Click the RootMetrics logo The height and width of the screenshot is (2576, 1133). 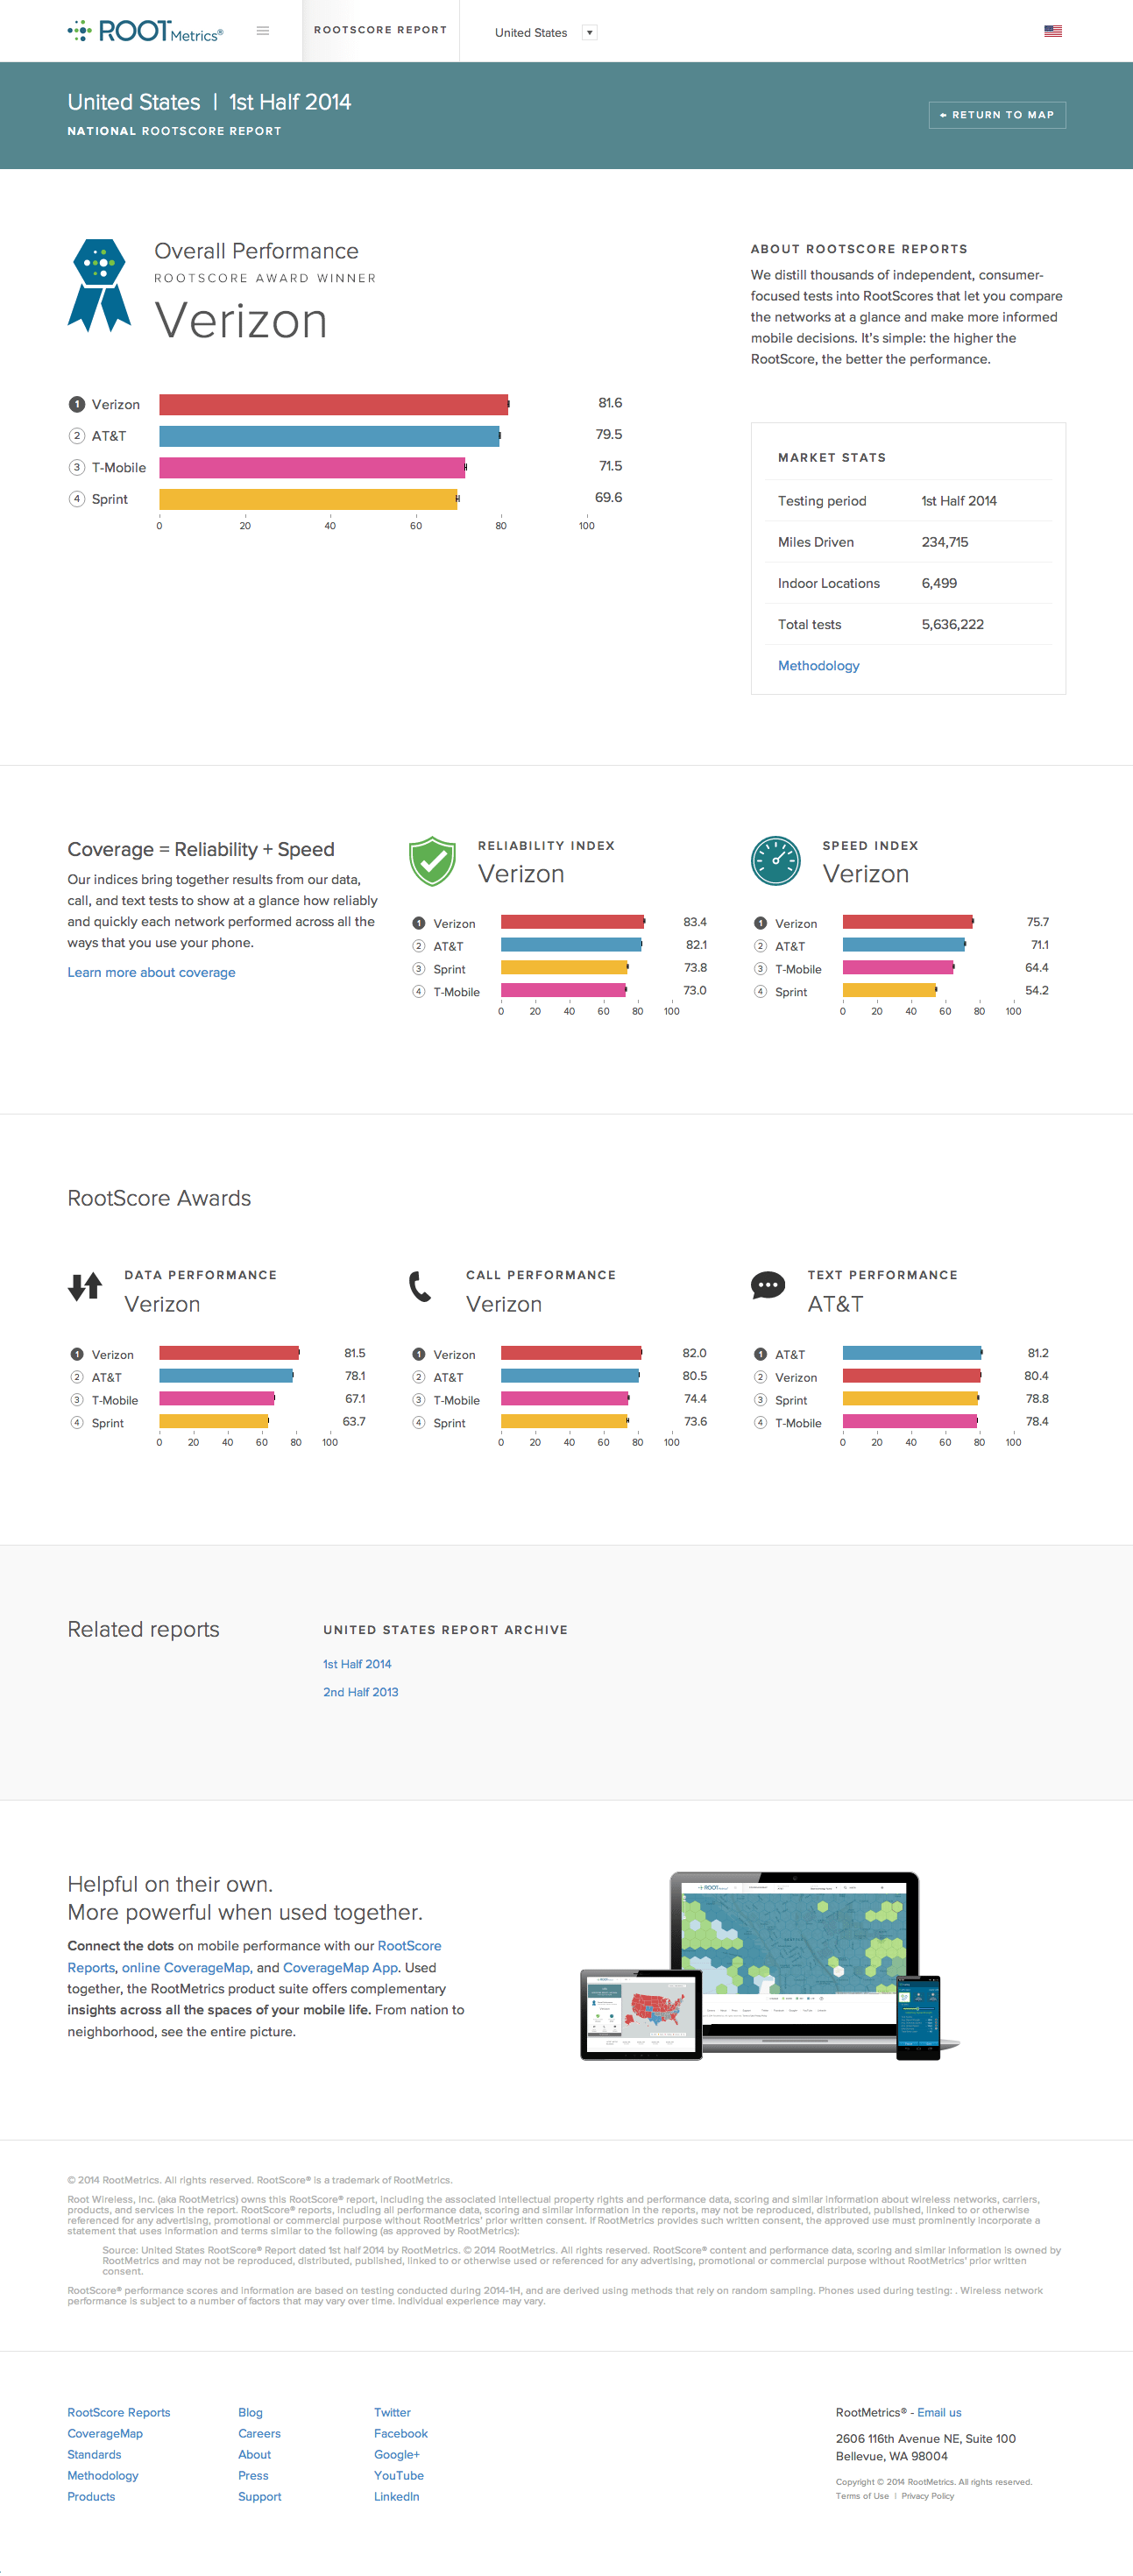coord(145,31)
